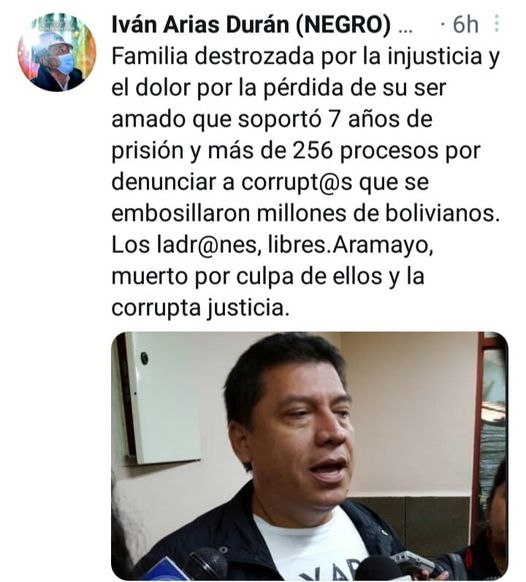526x582 pixels.
Task: Click the phrase 'corrupta justicia' at the tweet's end
Action: tap(200, 309)
